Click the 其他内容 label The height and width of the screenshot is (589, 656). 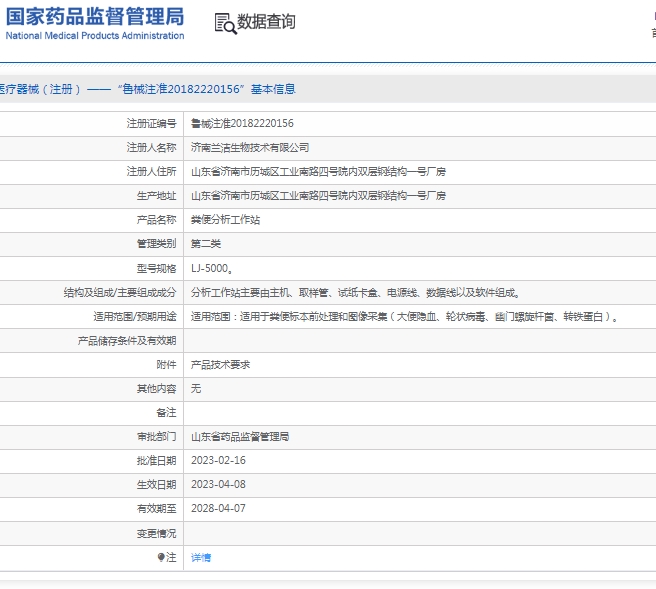pyautogui.click(x=156, y=389)
